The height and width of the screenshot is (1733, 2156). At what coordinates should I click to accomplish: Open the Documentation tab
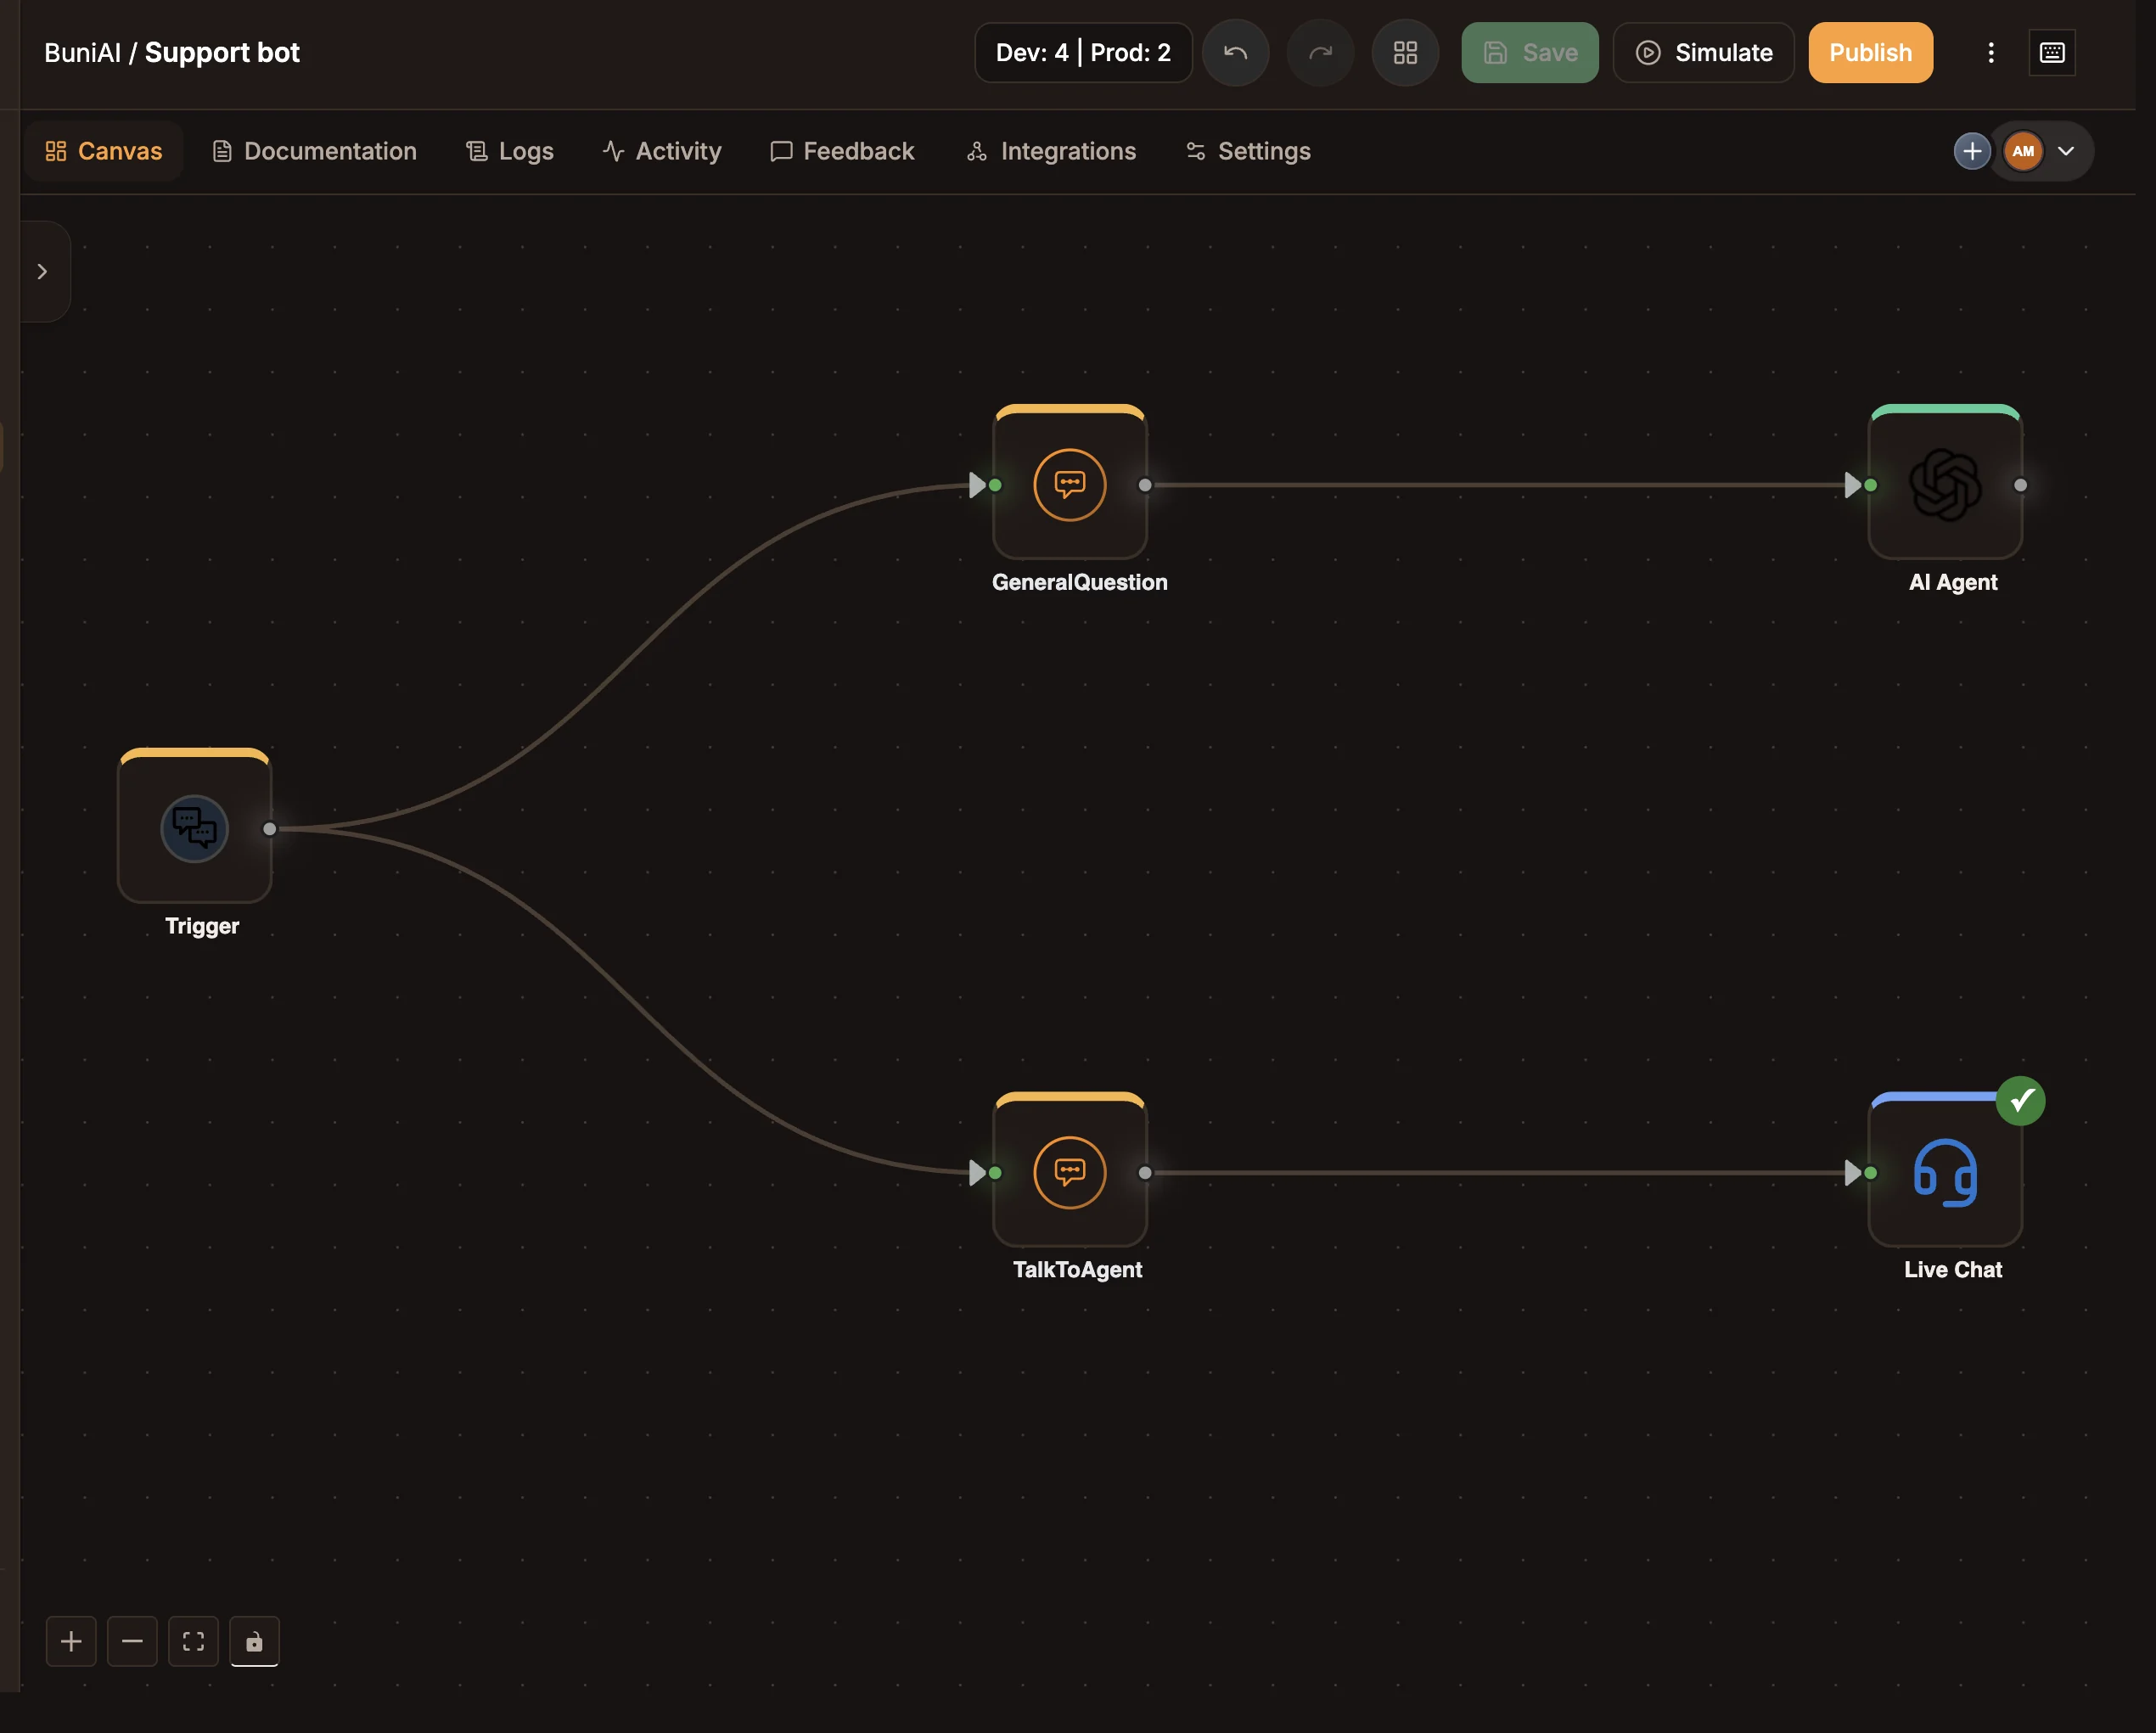pyautogui.click(x=315, y=151)
